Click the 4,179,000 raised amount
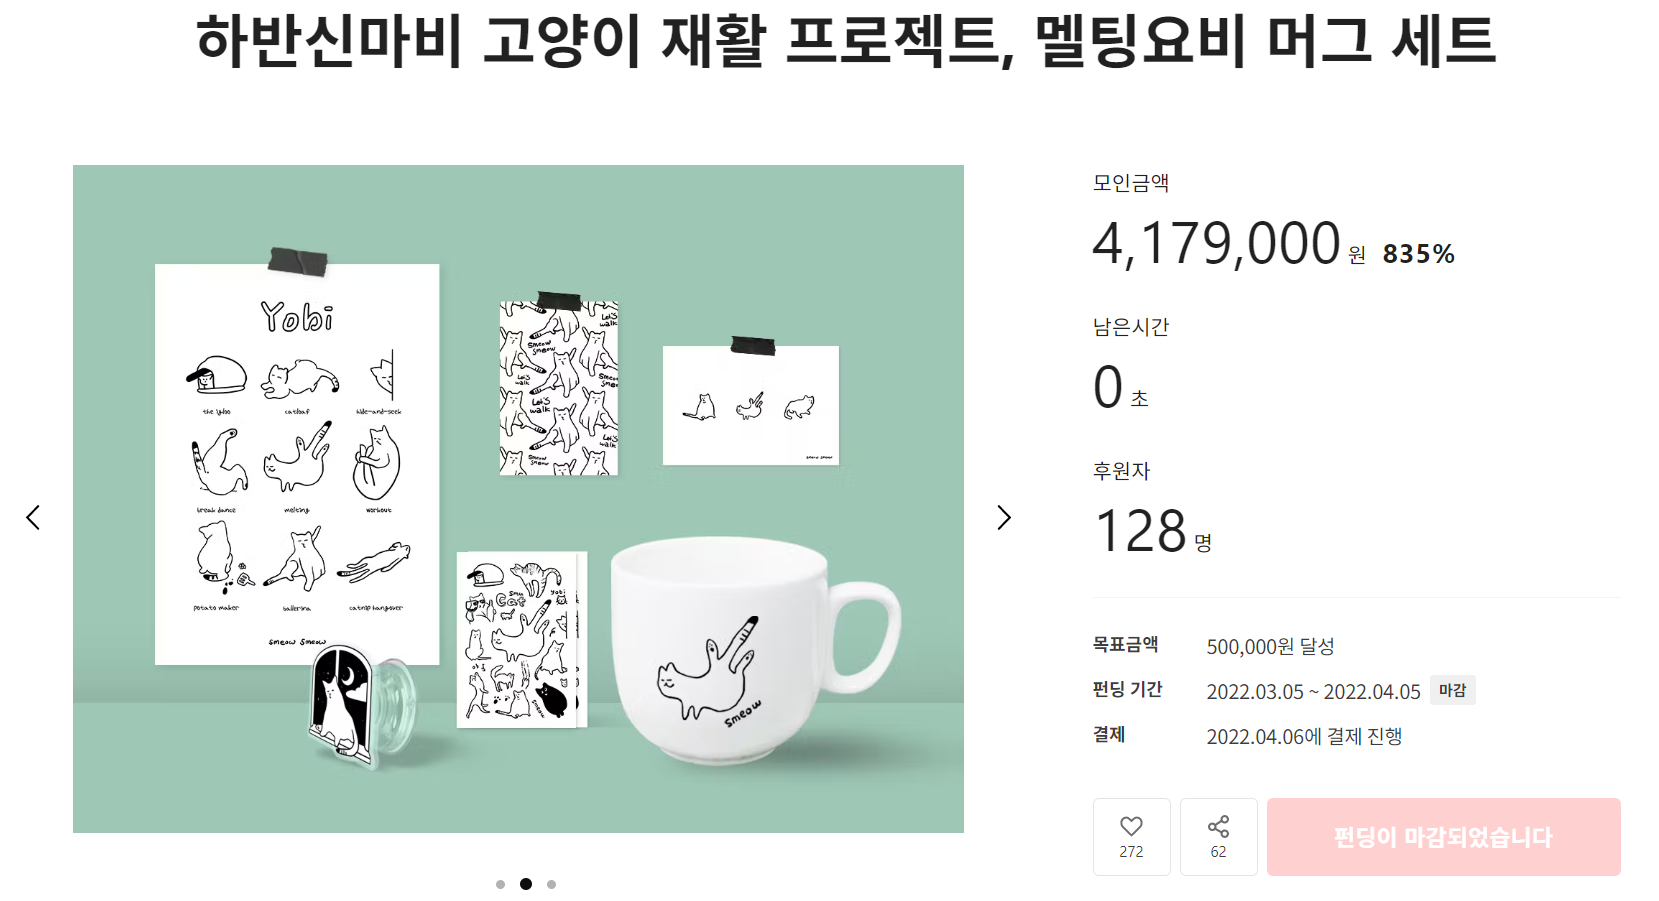The height and width of the screenshot is (901, 1659). (1216, 244)
